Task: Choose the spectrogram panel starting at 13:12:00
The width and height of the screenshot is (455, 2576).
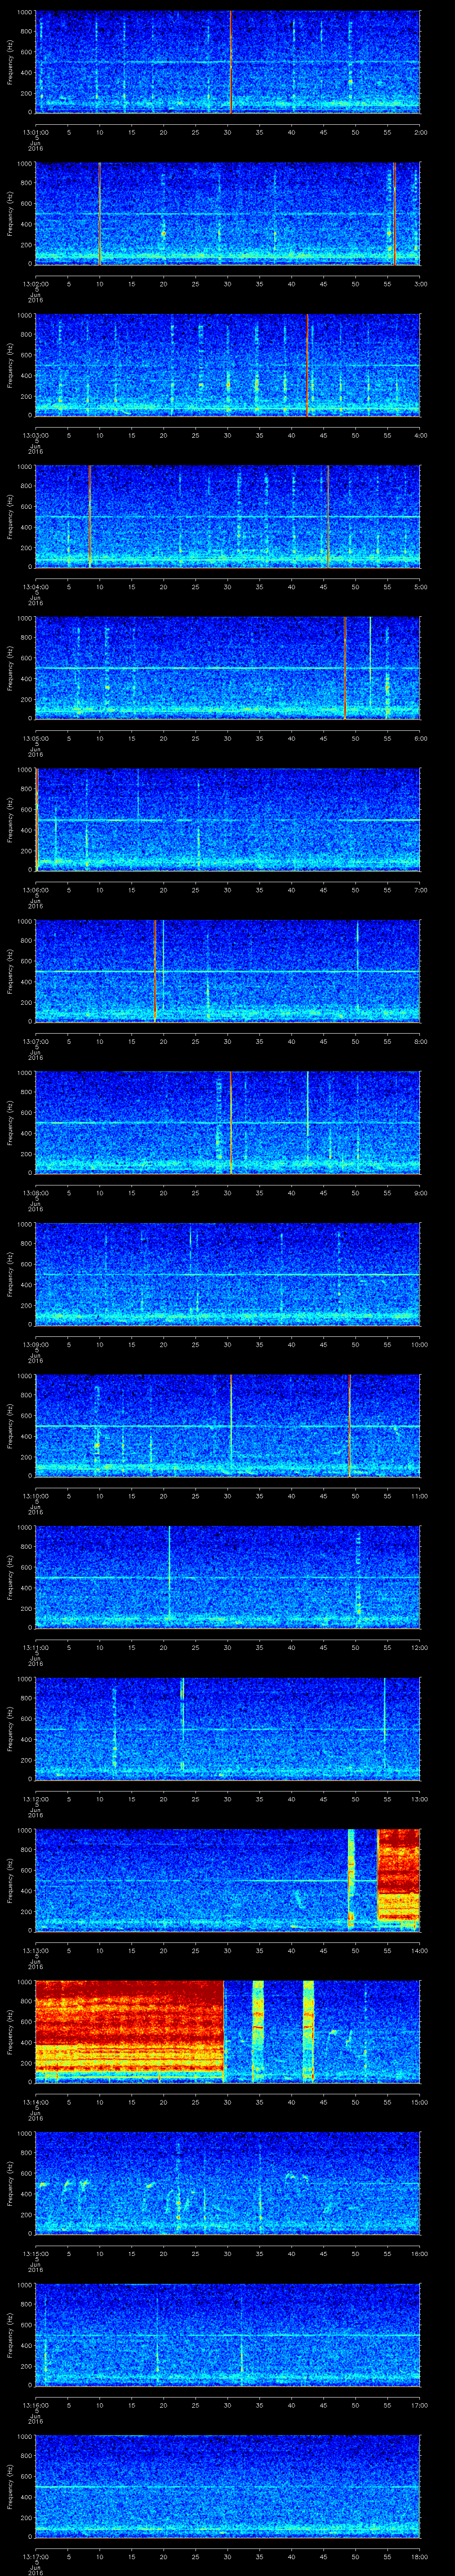Action: pyautogui.click(x=228, y=1729)
